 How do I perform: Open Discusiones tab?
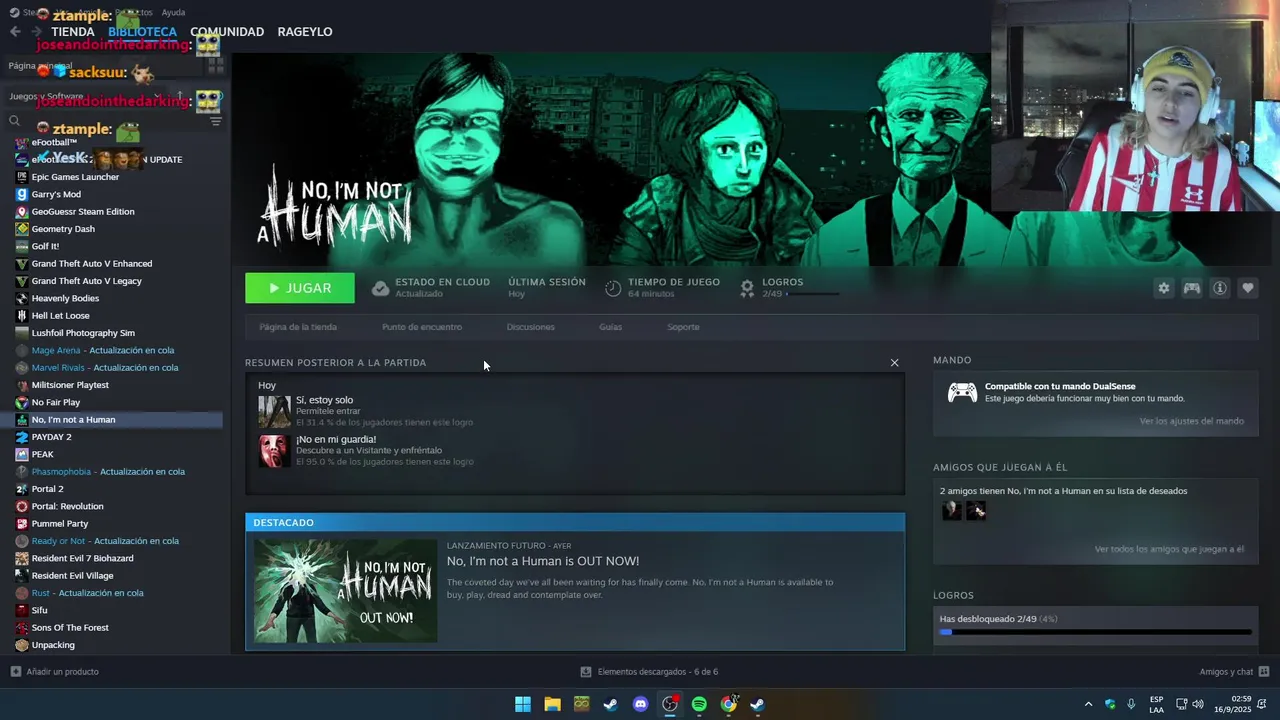pos(530,327)
